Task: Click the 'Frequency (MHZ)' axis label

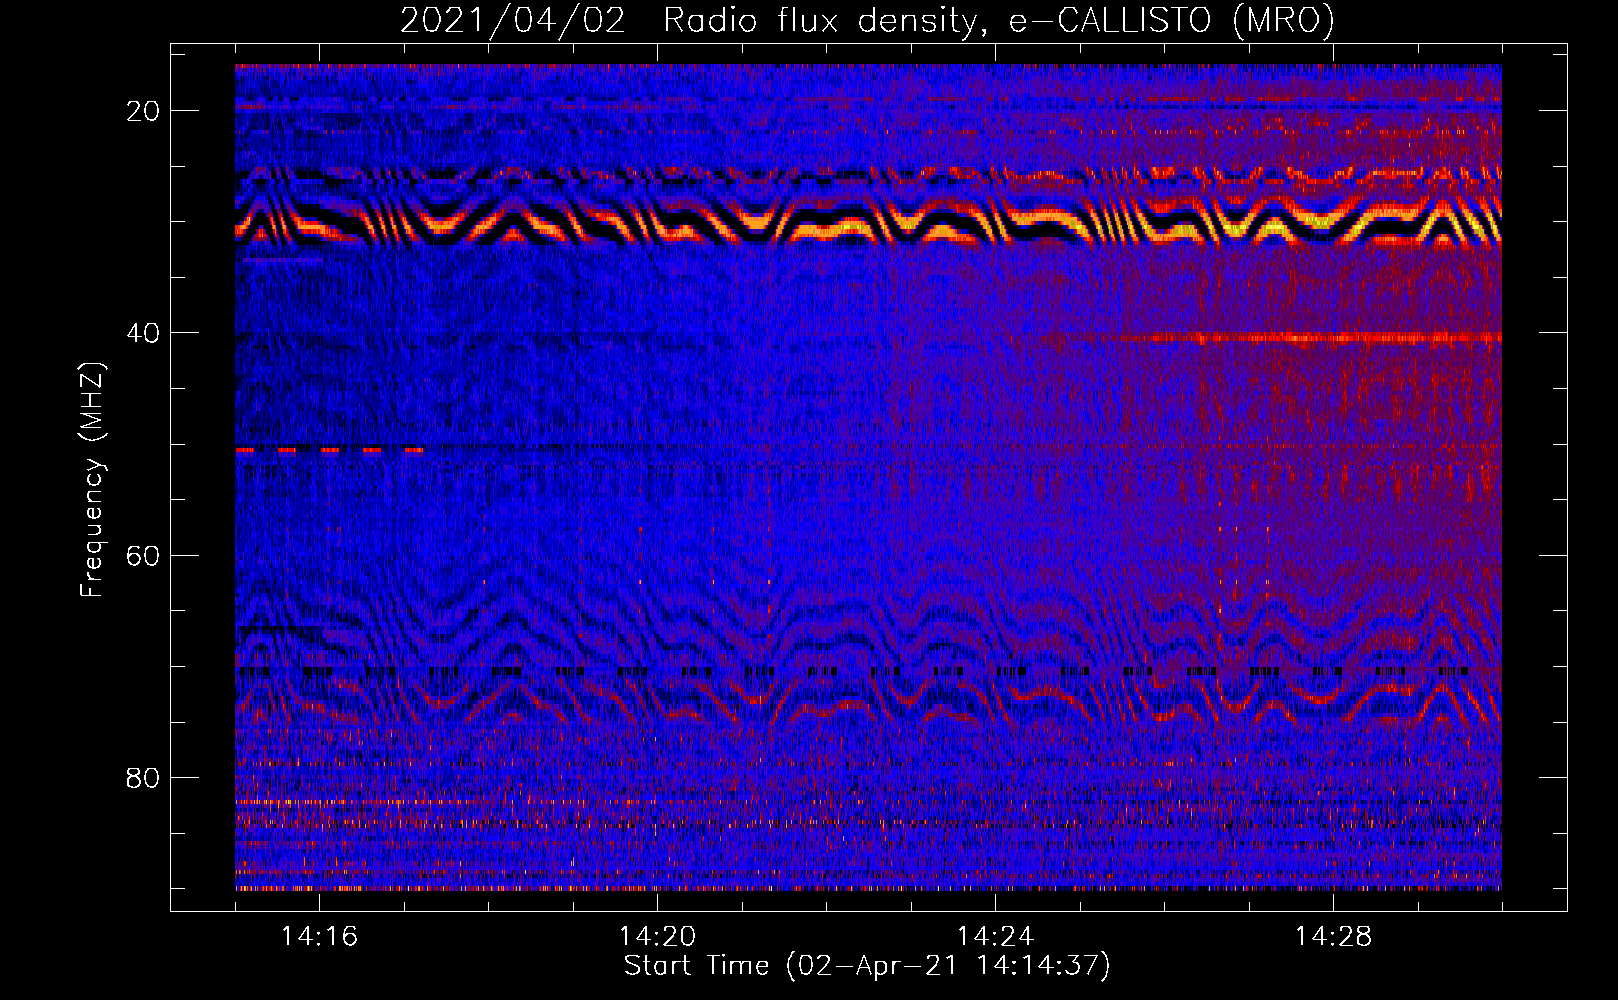Action: tap(92, 480)
